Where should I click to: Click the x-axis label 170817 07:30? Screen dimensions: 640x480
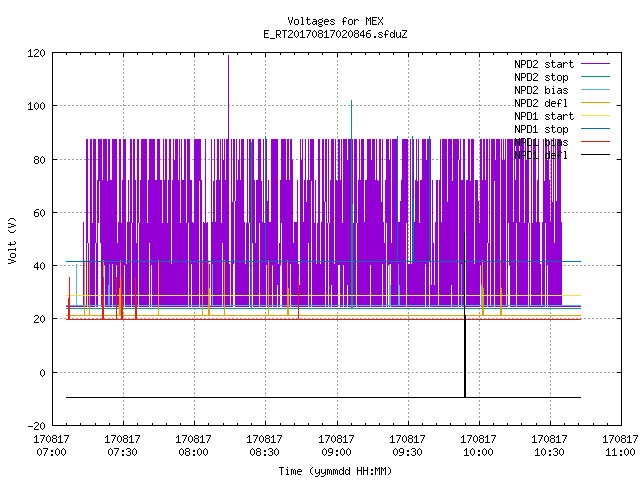(x=122, y=445)
